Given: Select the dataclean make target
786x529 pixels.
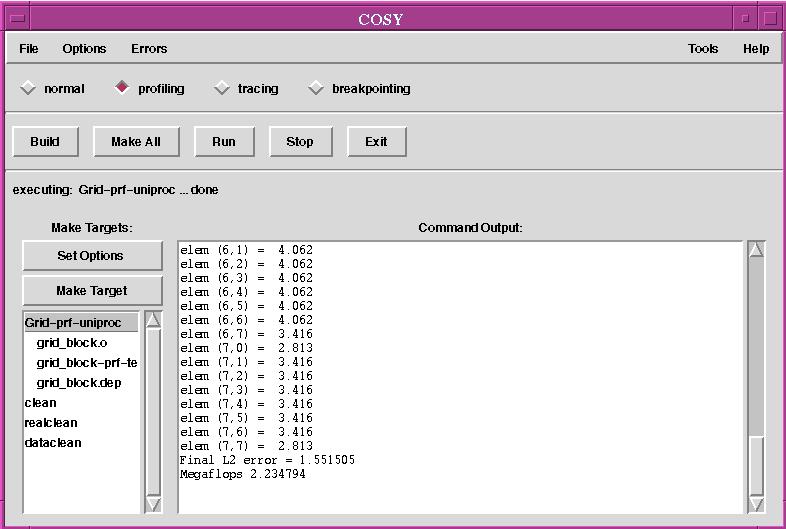Looking at the screenshot, I should point(53,443).
